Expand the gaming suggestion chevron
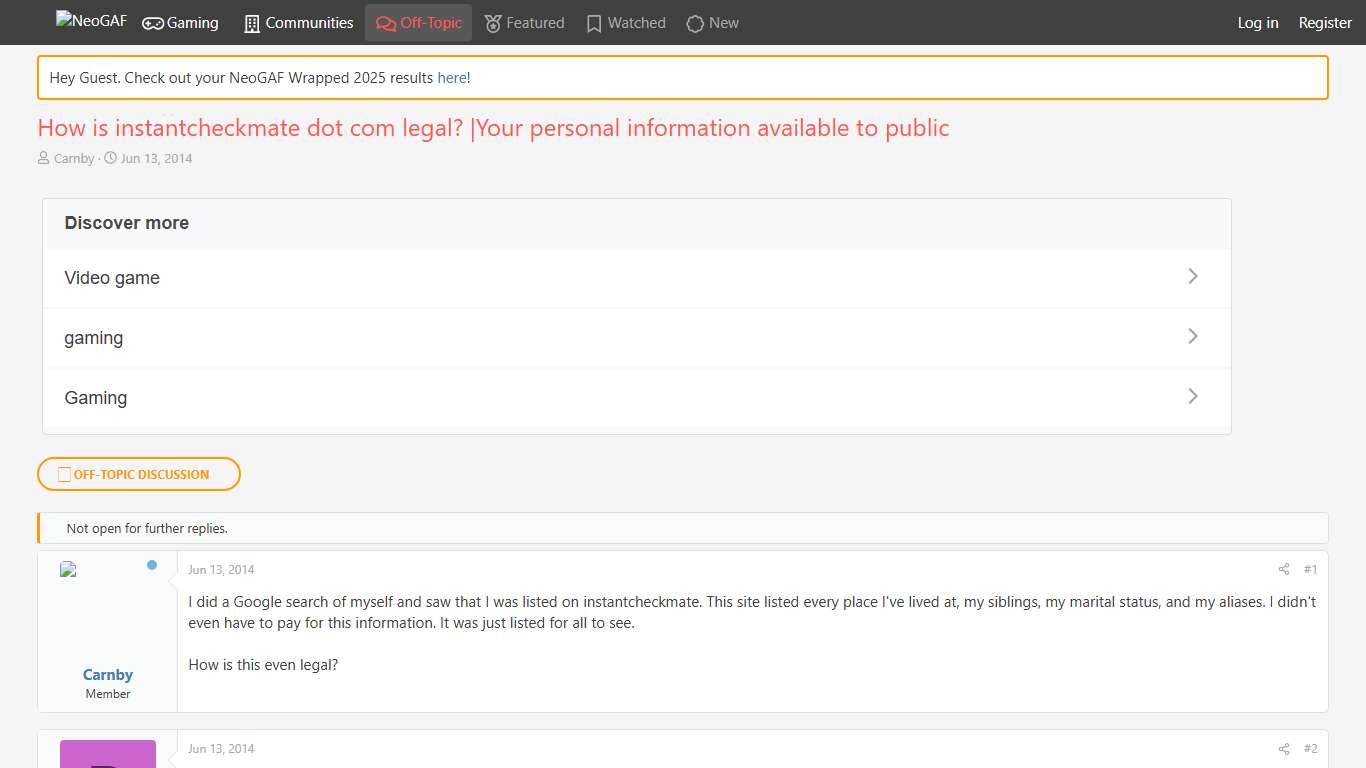 (1192, 336)
